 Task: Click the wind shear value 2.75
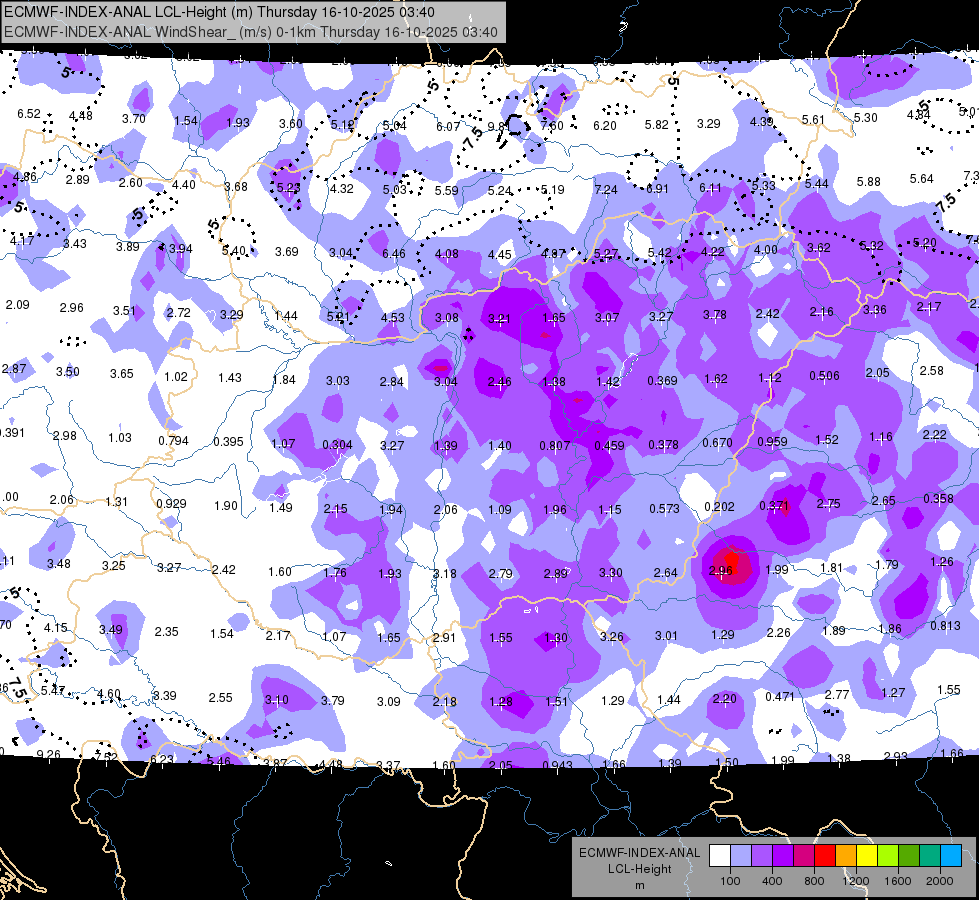click(829, 503)
